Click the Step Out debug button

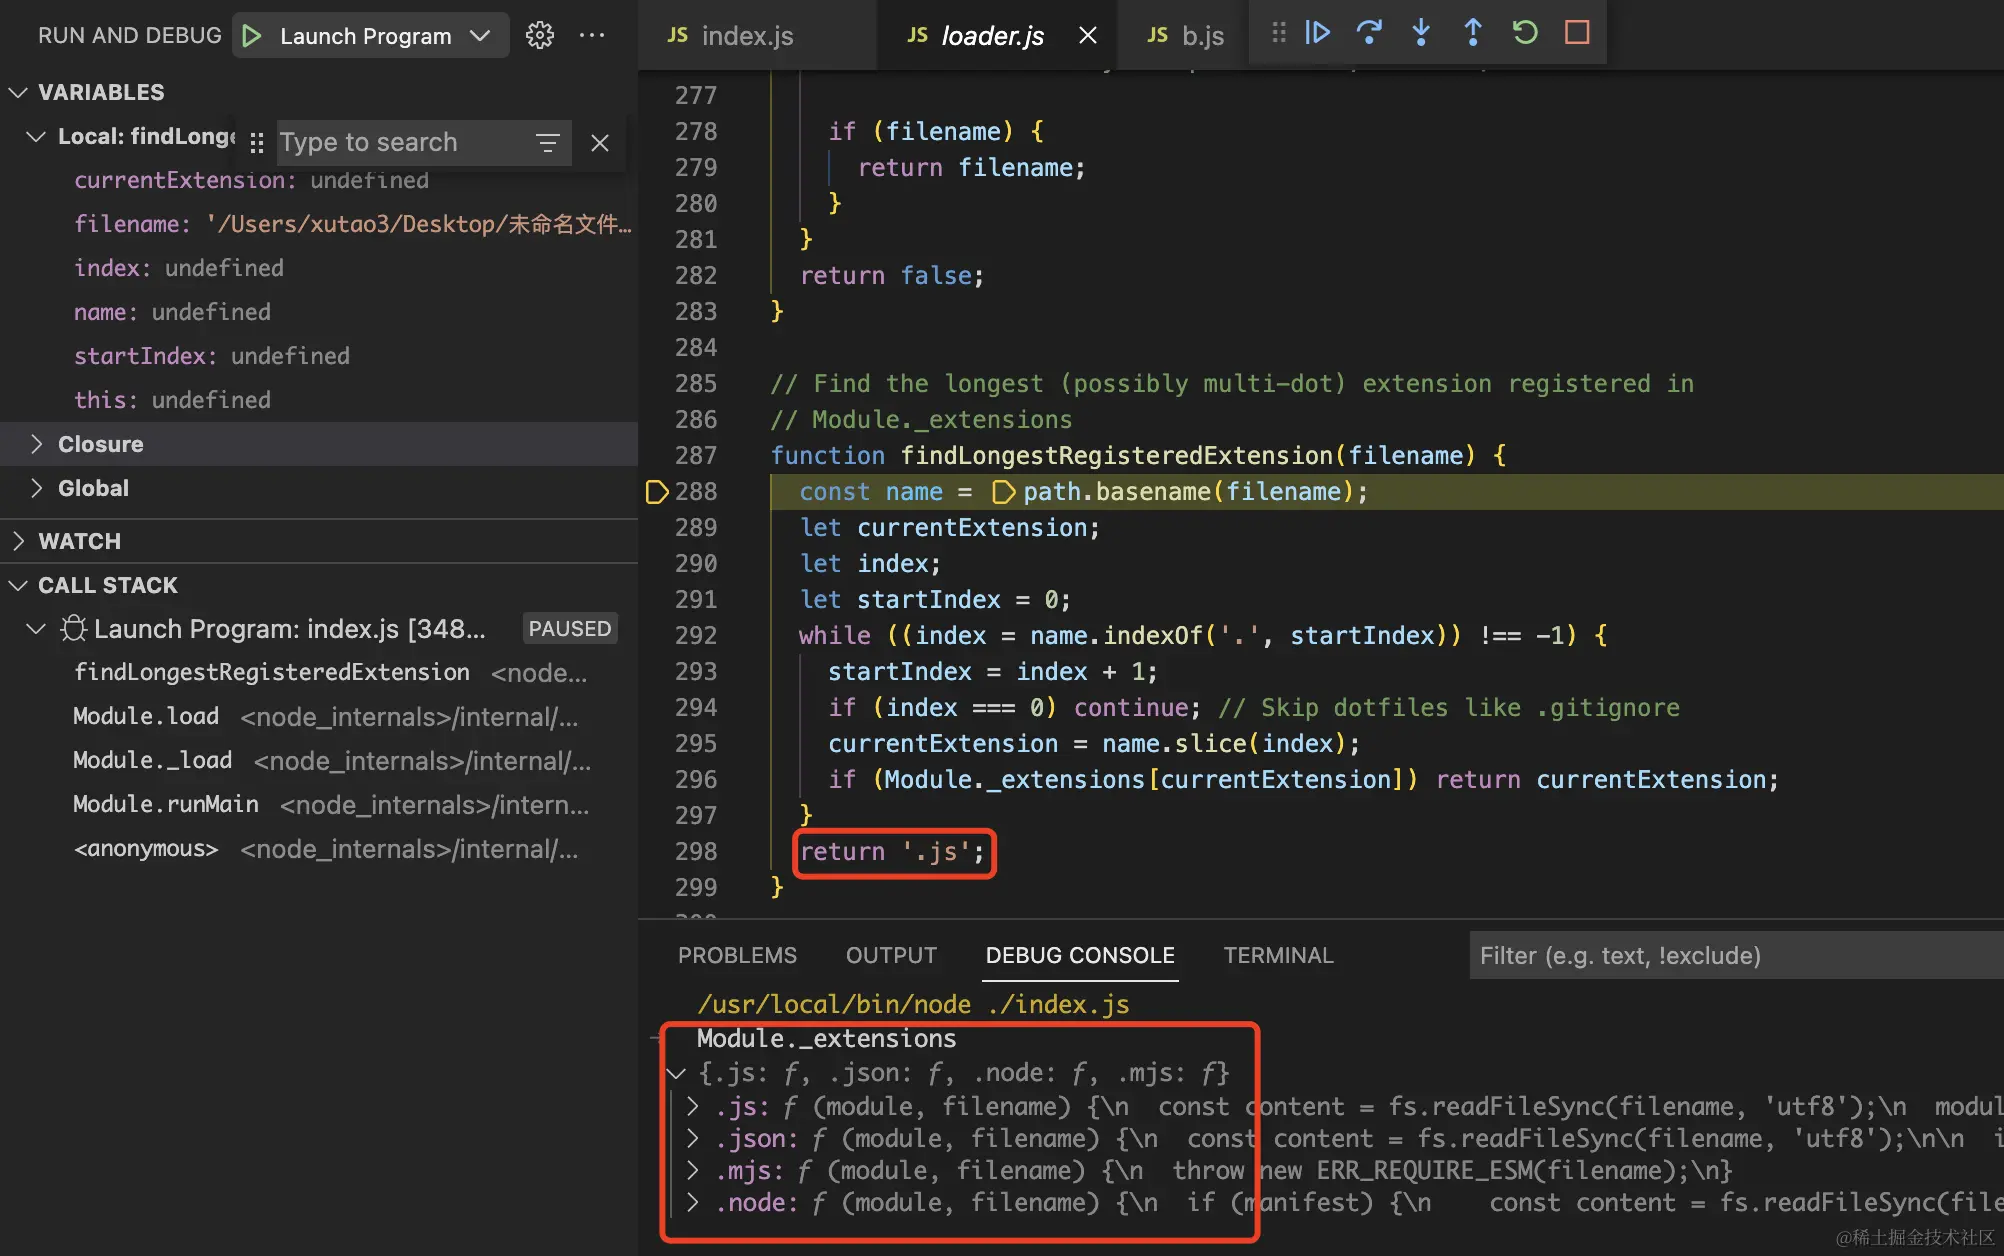click(1473, 33)
